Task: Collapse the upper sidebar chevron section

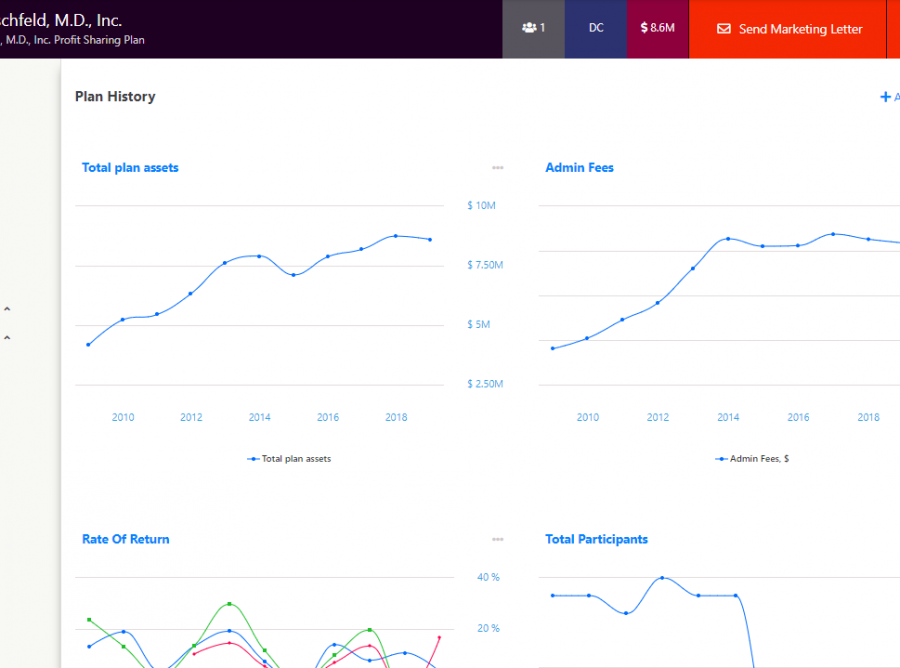Action: [7, 310]
